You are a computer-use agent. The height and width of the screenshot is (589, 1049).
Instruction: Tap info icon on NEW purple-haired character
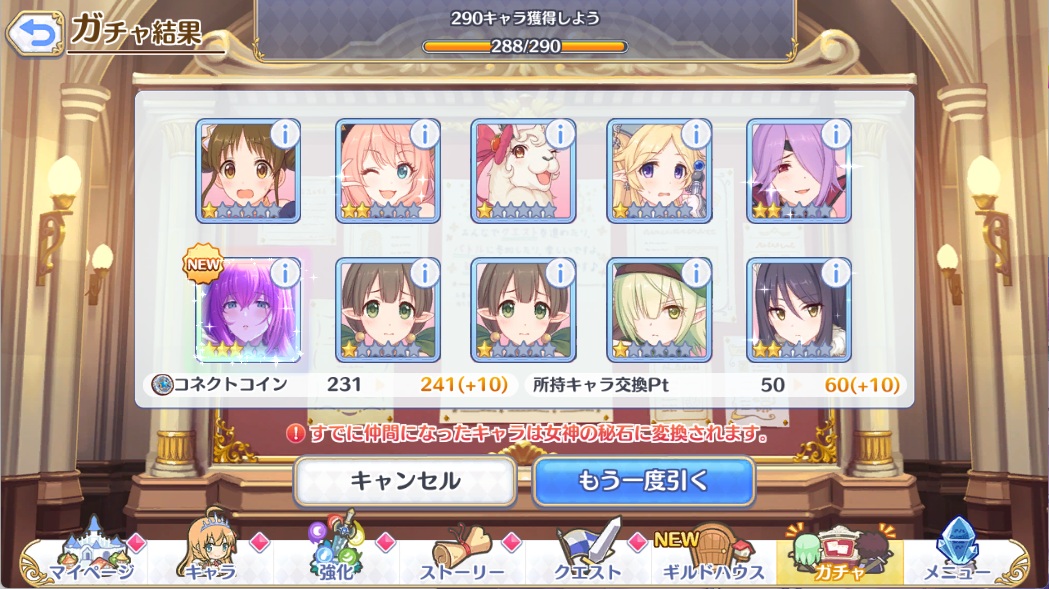286,273
